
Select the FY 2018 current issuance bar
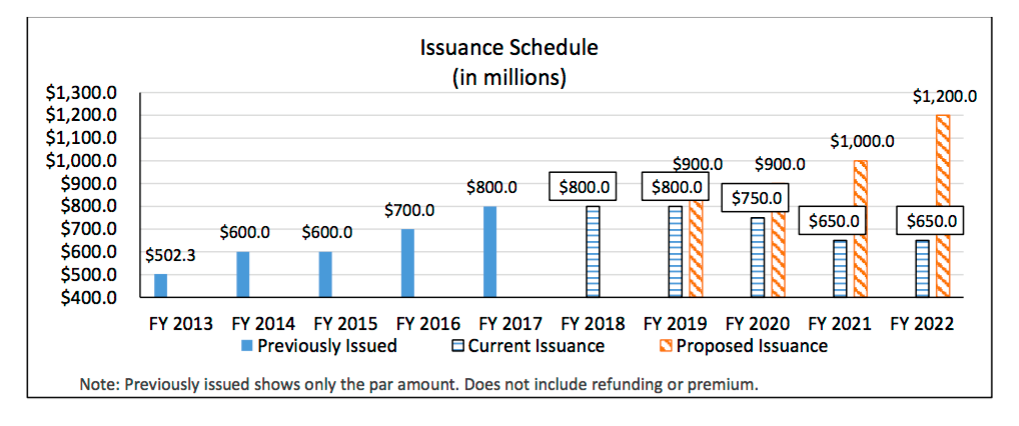pyautogui.click(x=592, y=251)
